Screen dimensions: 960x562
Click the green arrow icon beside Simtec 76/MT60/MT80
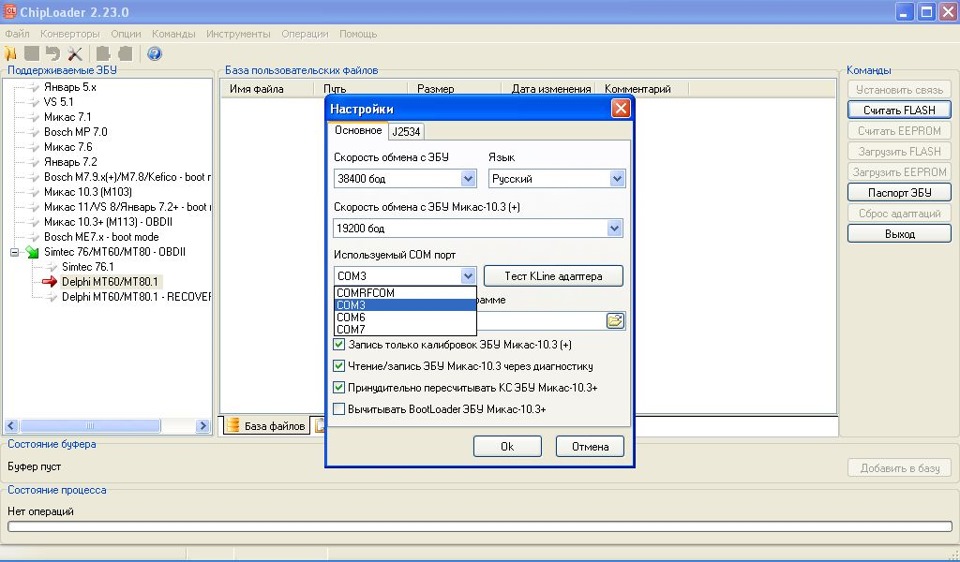click(x=32, y=252)
